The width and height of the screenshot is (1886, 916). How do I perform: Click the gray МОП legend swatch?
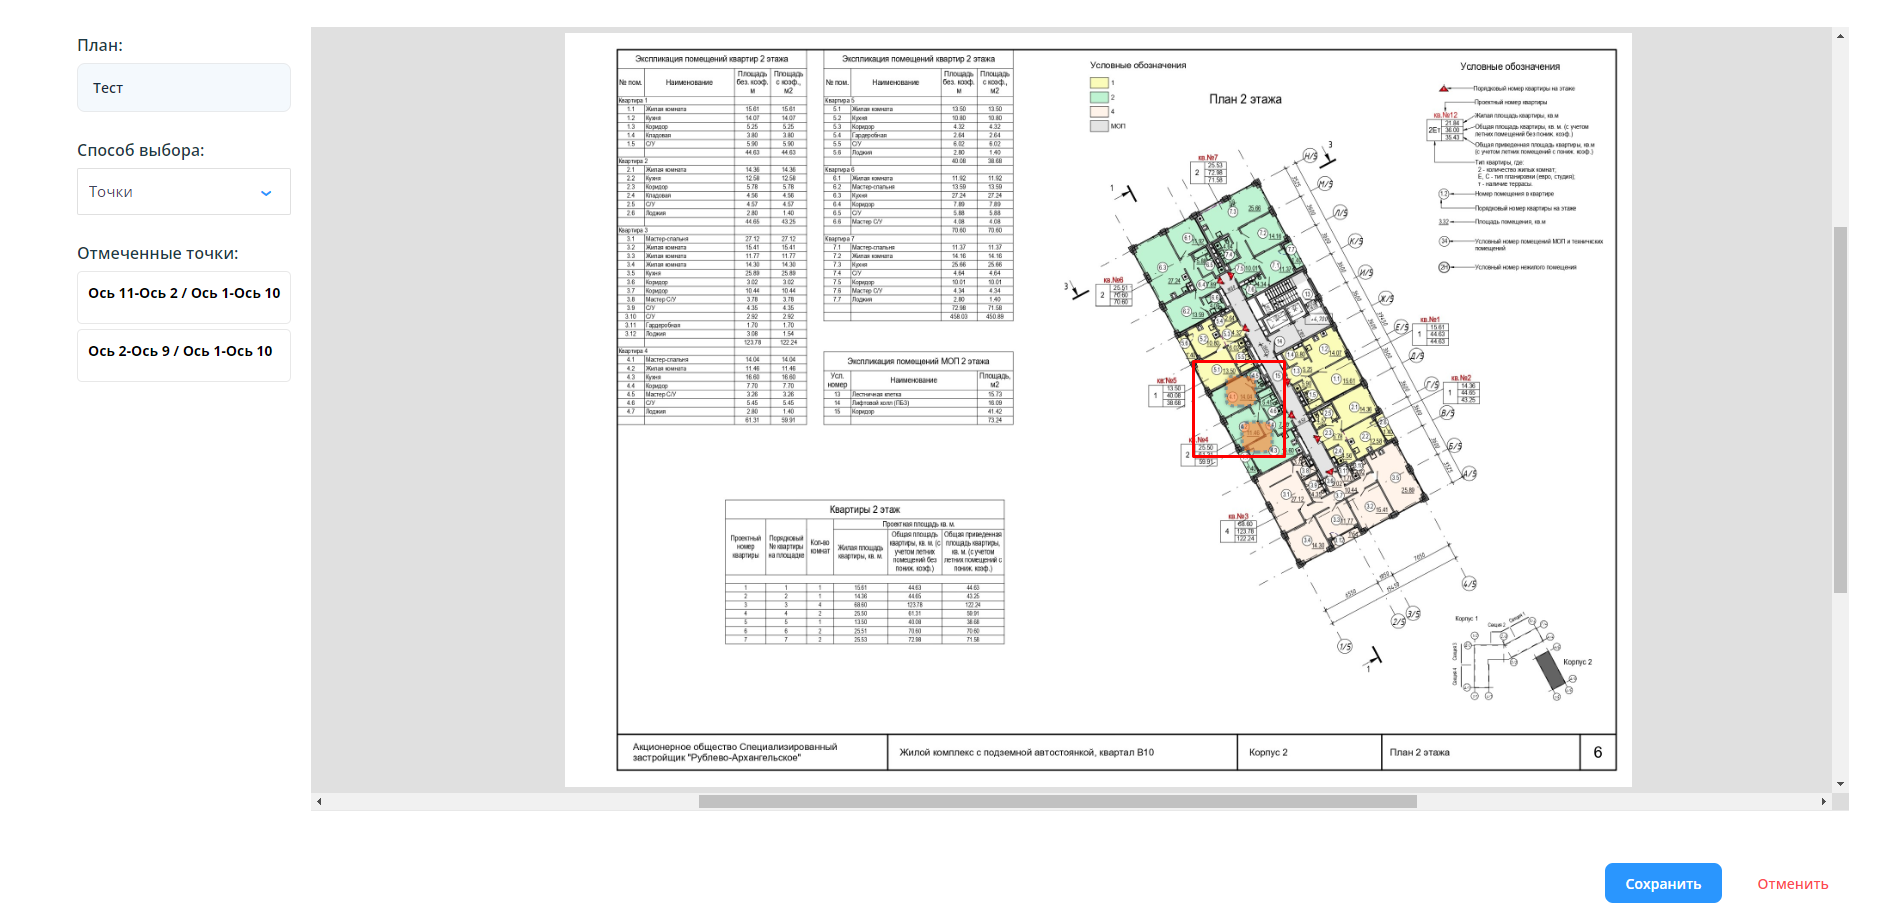click(x=1099, y=126)
